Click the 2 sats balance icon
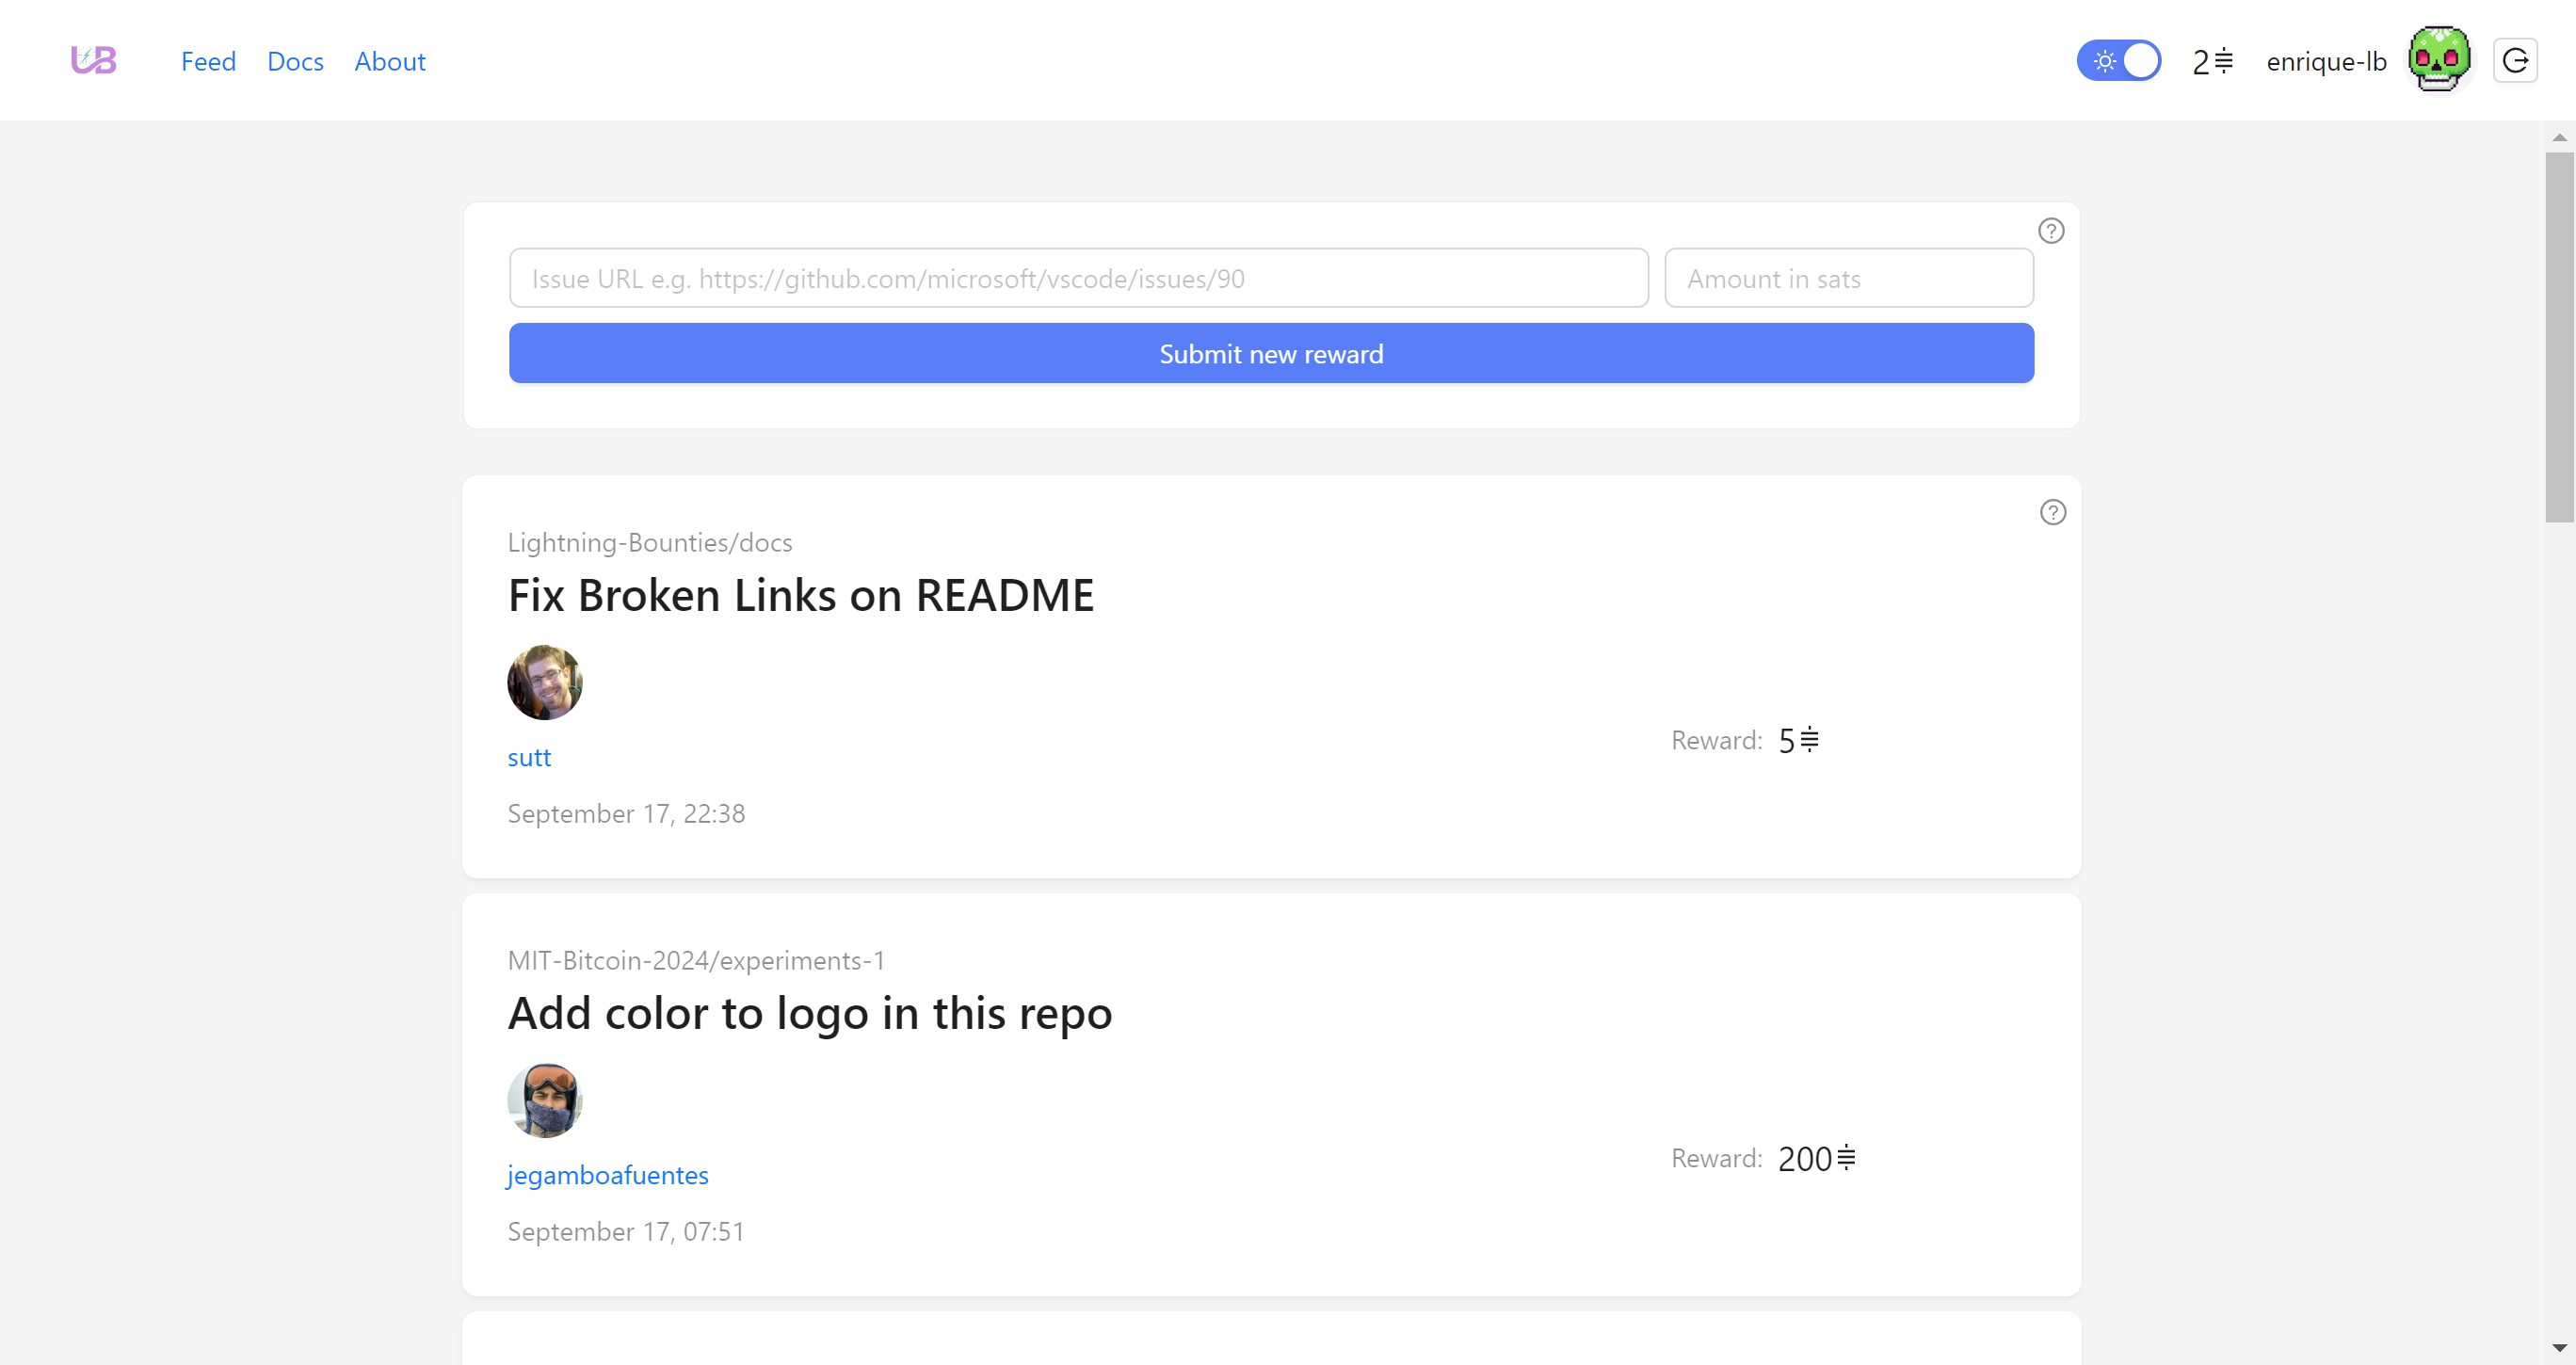Viewport: 2576px width, 1365px height. click(x=2212, y=62)
